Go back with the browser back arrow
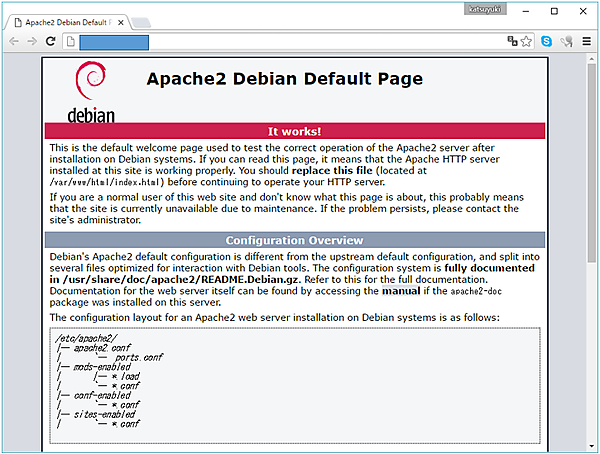This screenshot has width=600, height=454. pos(14,41)
